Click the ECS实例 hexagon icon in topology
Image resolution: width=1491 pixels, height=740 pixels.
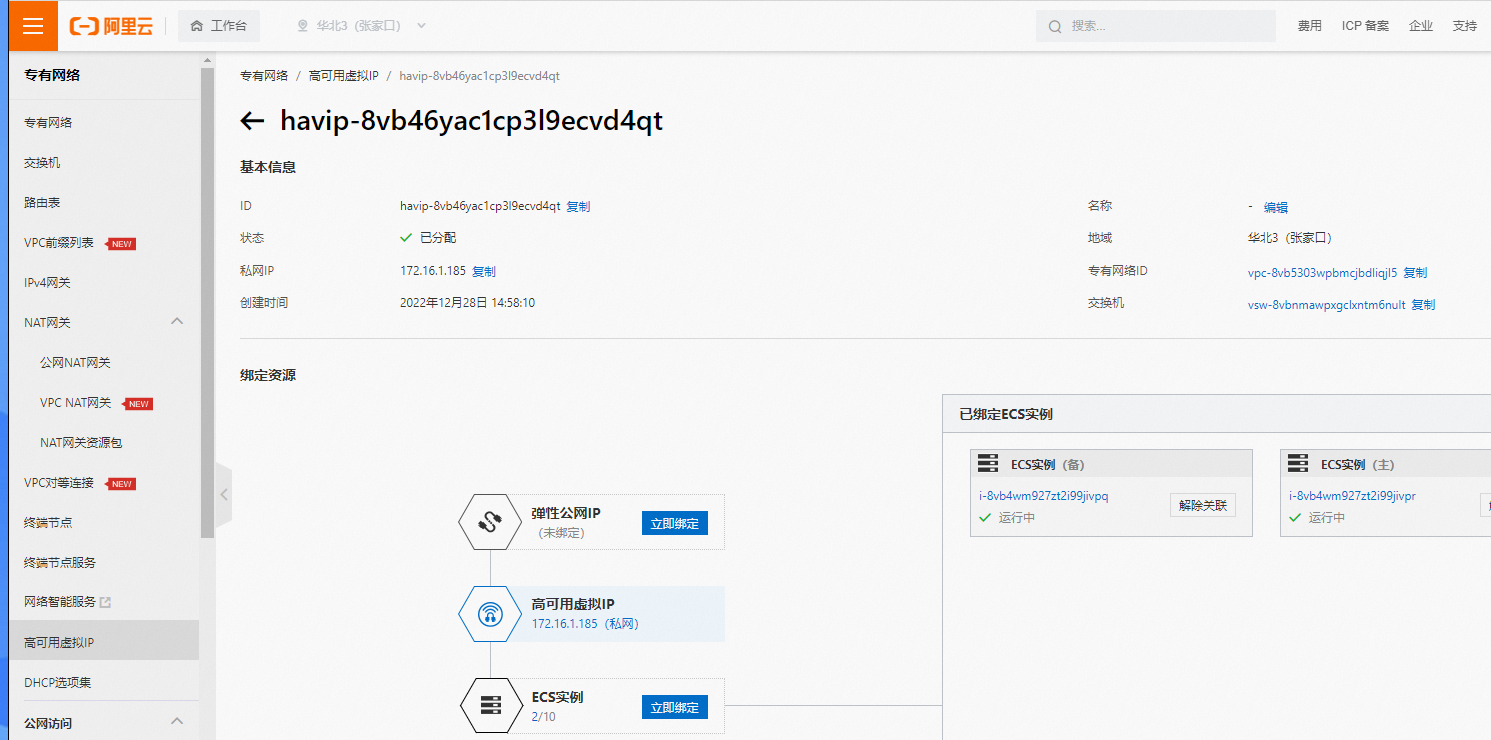[489, 705]
